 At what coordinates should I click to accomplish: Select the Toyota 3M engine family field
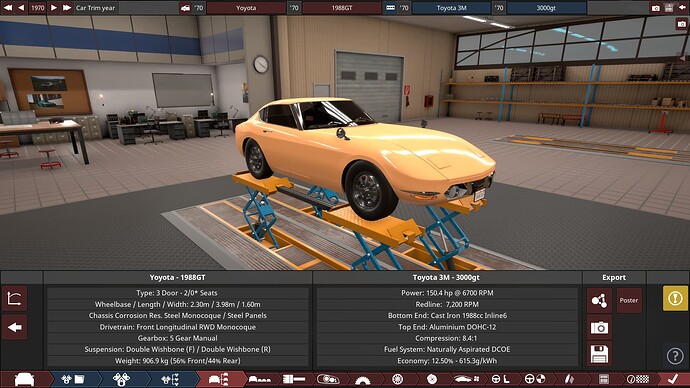pos(451,8)
